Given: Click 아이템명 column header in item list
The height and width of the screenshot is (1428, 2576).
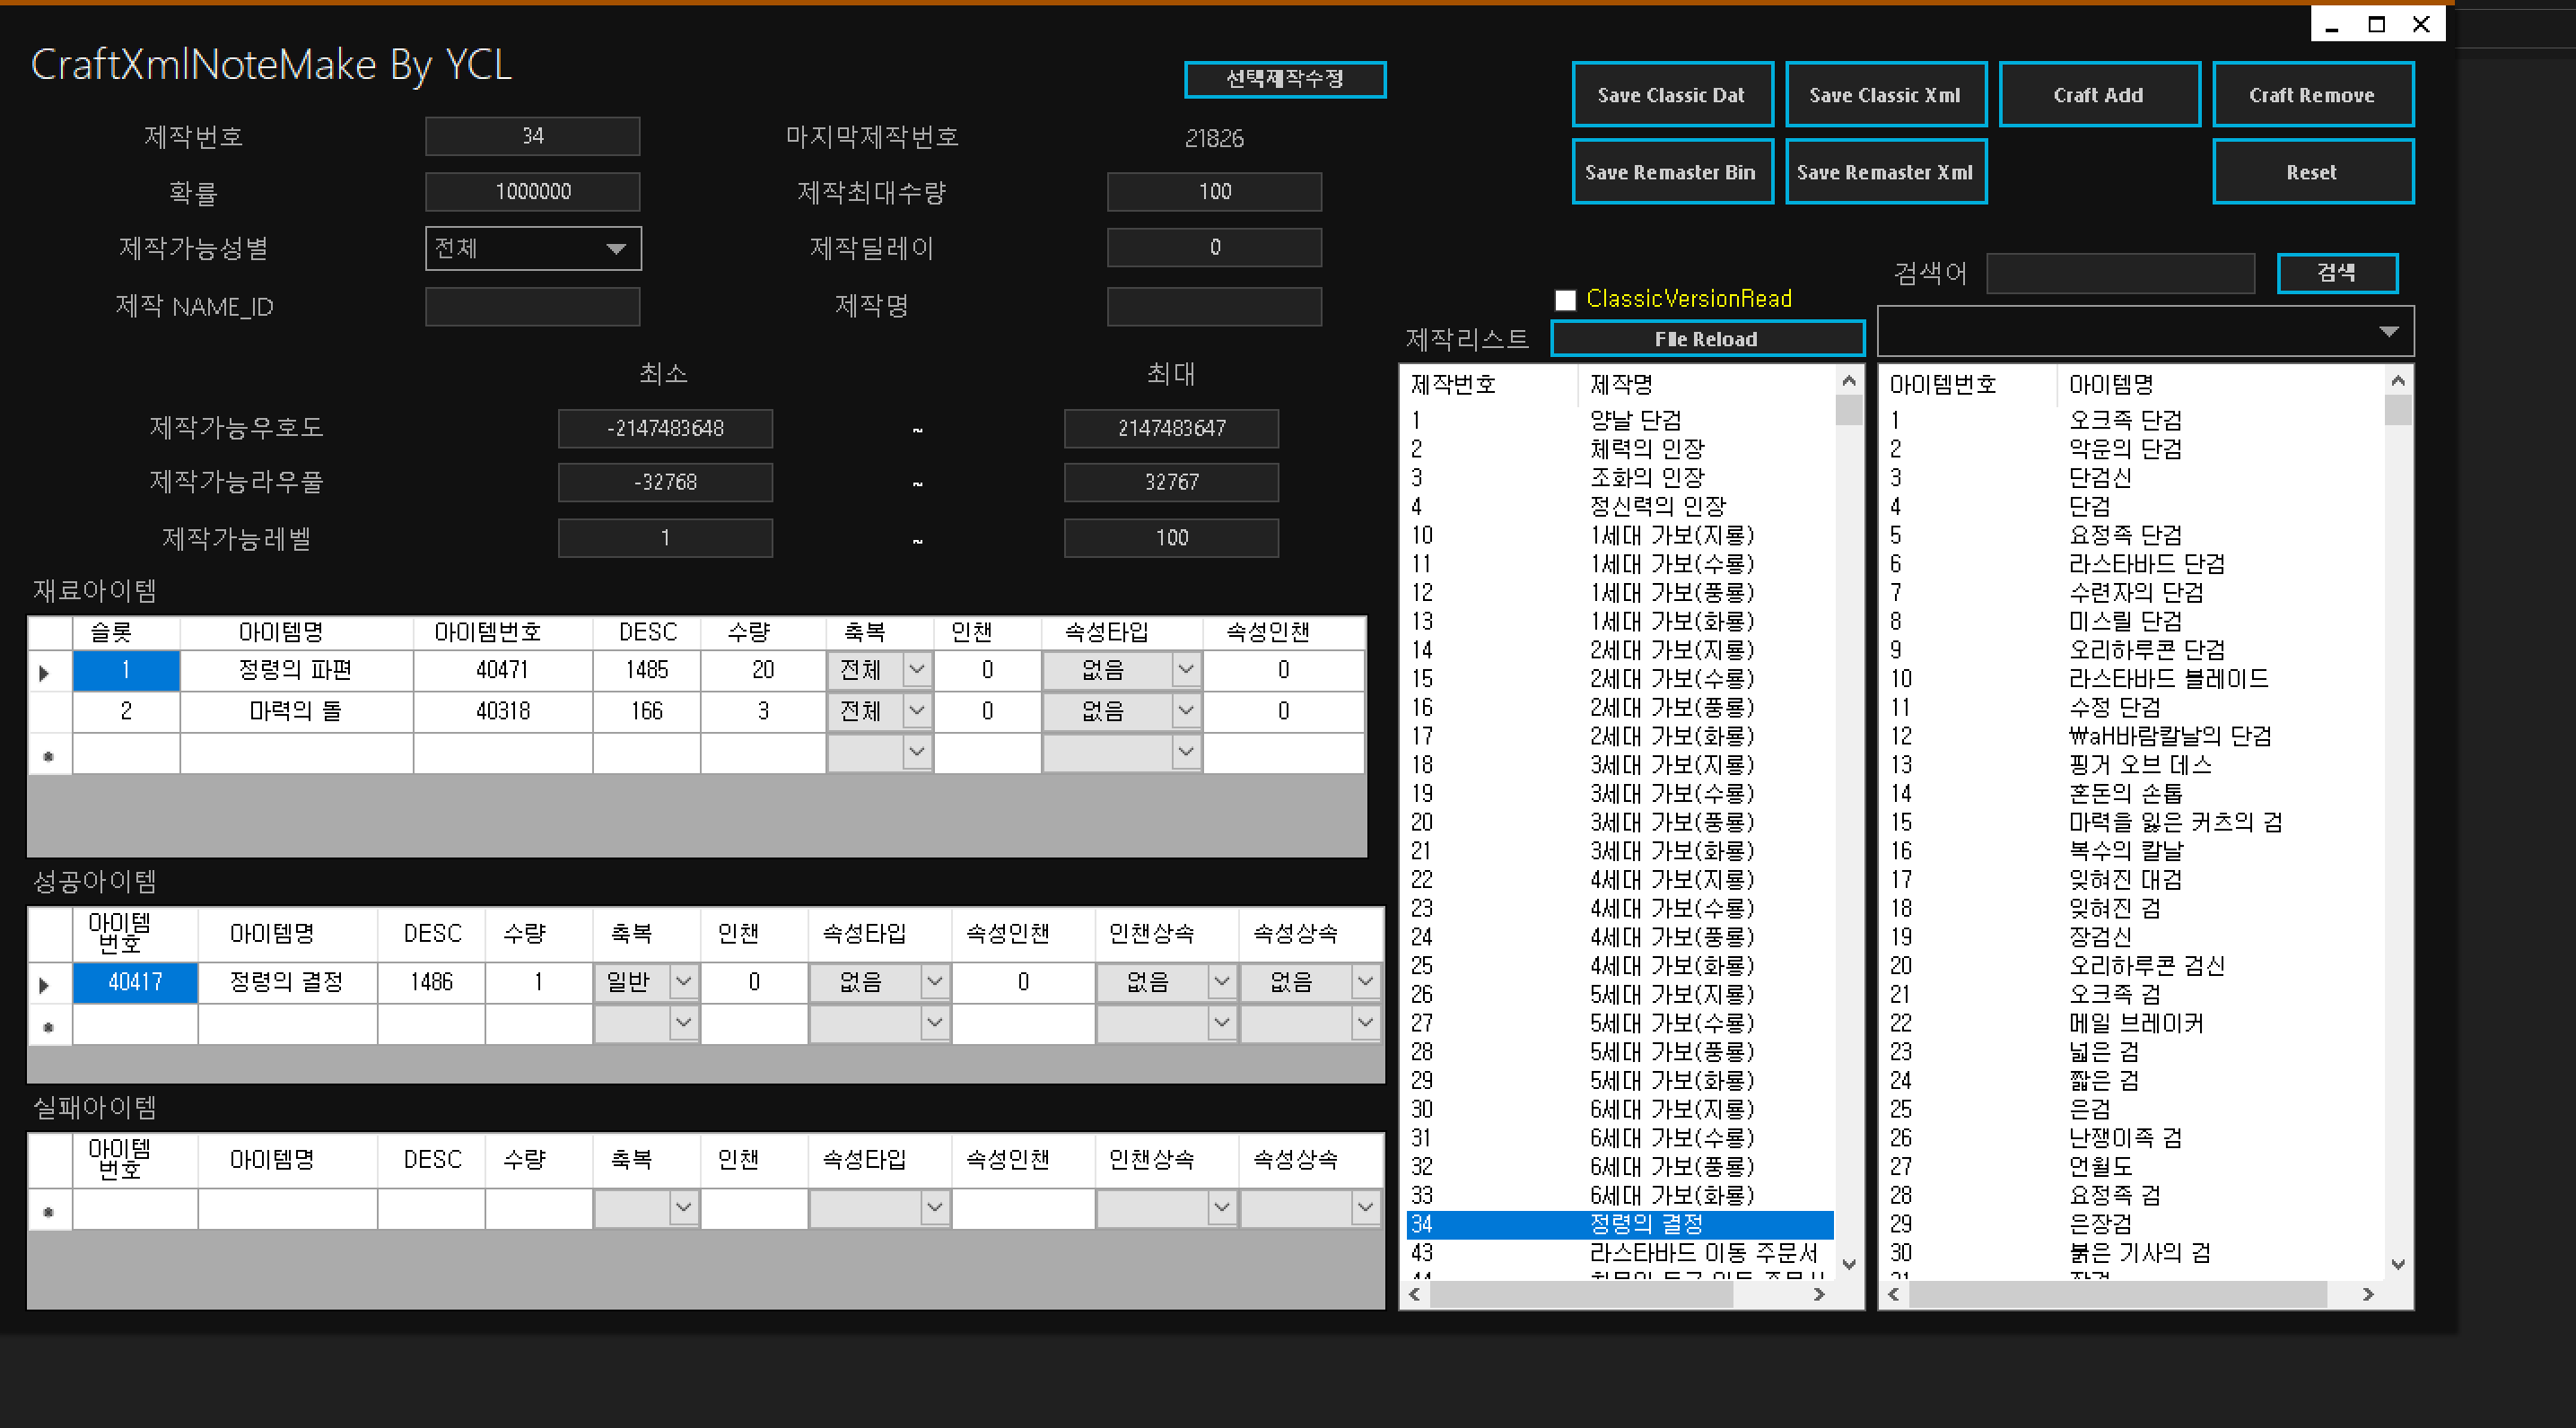Looking at the screenshot, I should coord(2220,384).
